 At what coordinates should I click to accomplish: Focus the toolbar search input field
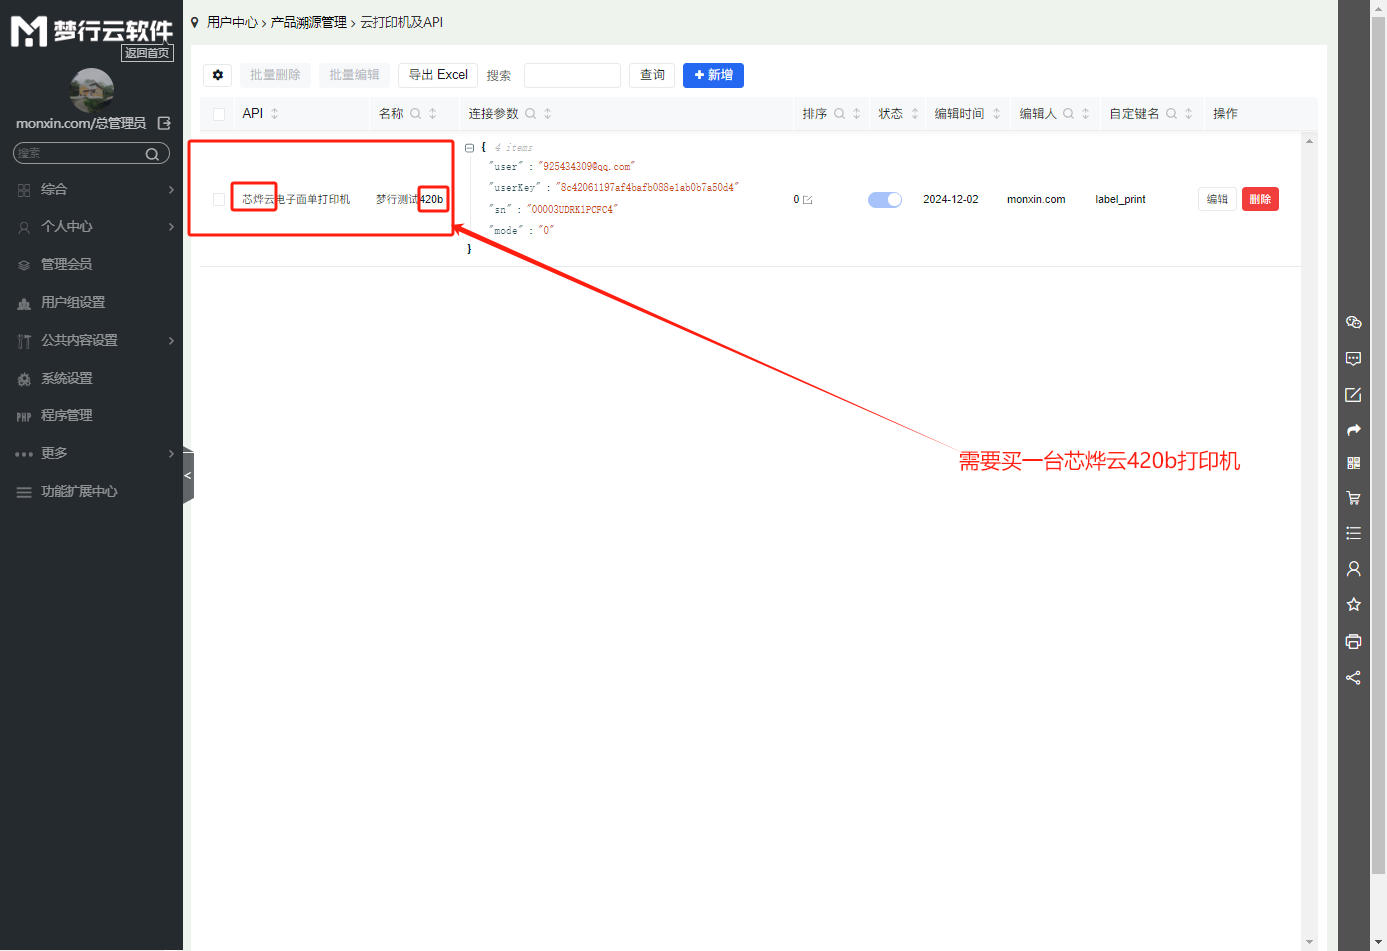pos(572,75)
